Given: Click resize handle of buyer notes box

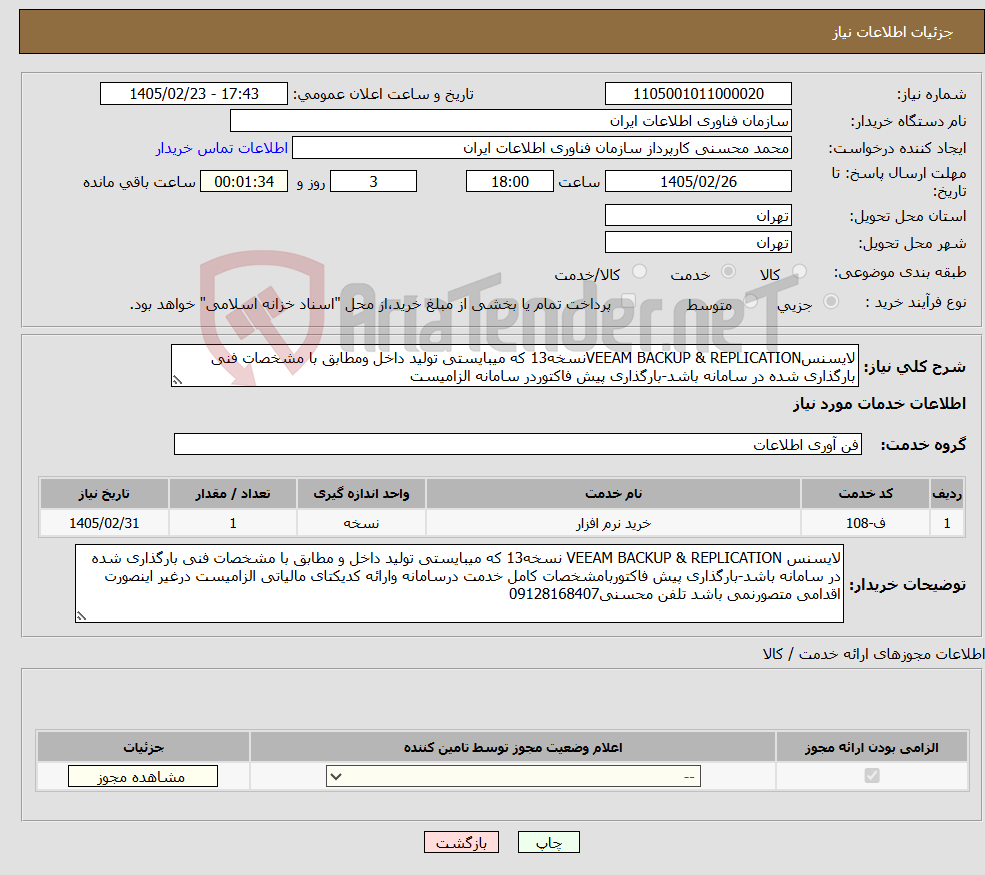Looking at the screenshot, I should (81, 616).
